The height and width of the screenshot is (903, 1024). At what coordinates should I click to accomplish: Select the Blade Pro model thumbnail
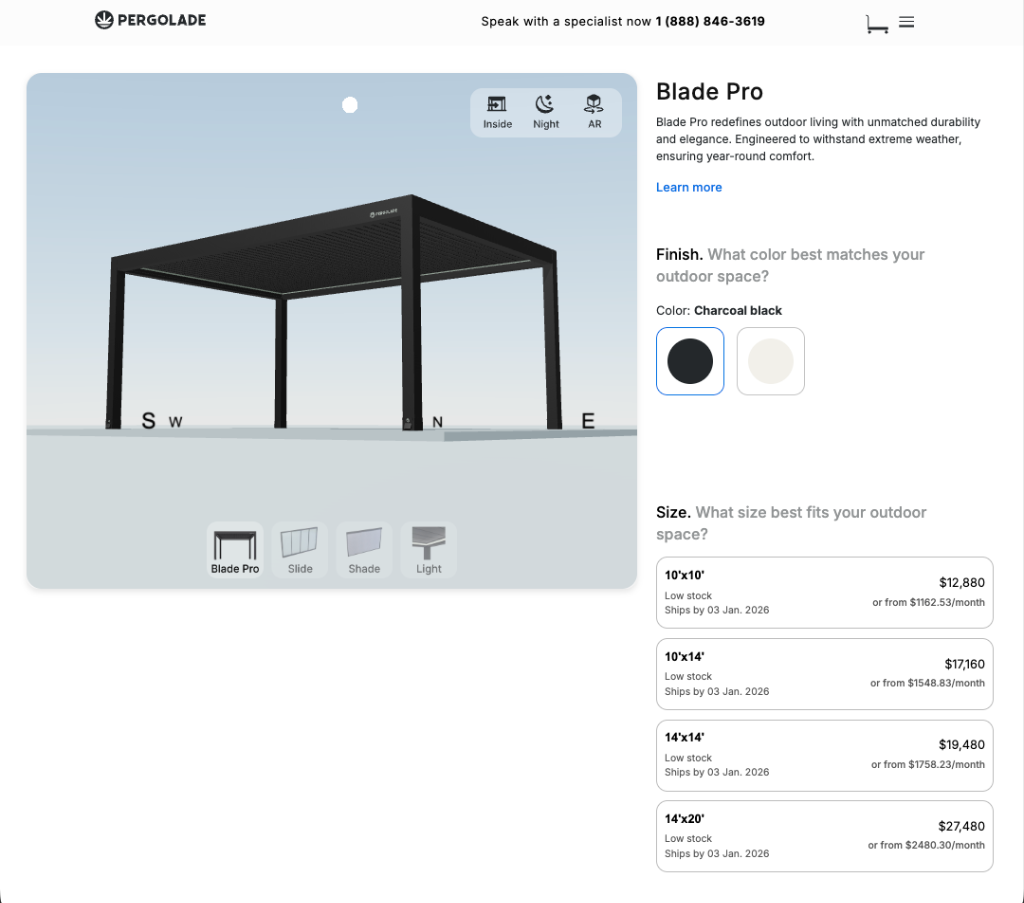[235, 549]
